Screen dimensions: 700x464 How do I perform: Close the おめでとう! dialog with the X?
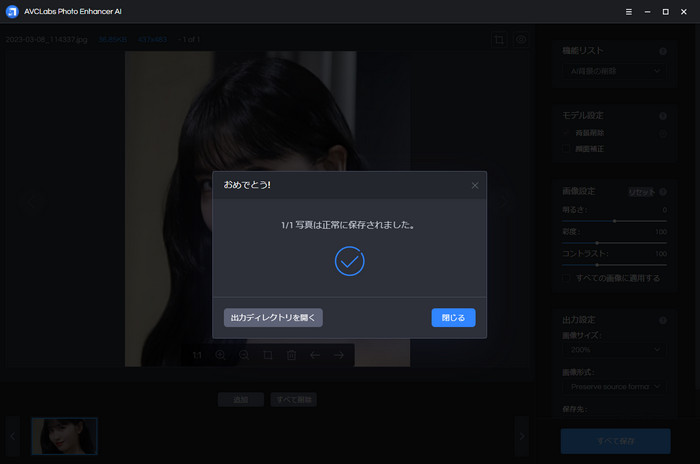pyautogui.click(x=475, y=185)
